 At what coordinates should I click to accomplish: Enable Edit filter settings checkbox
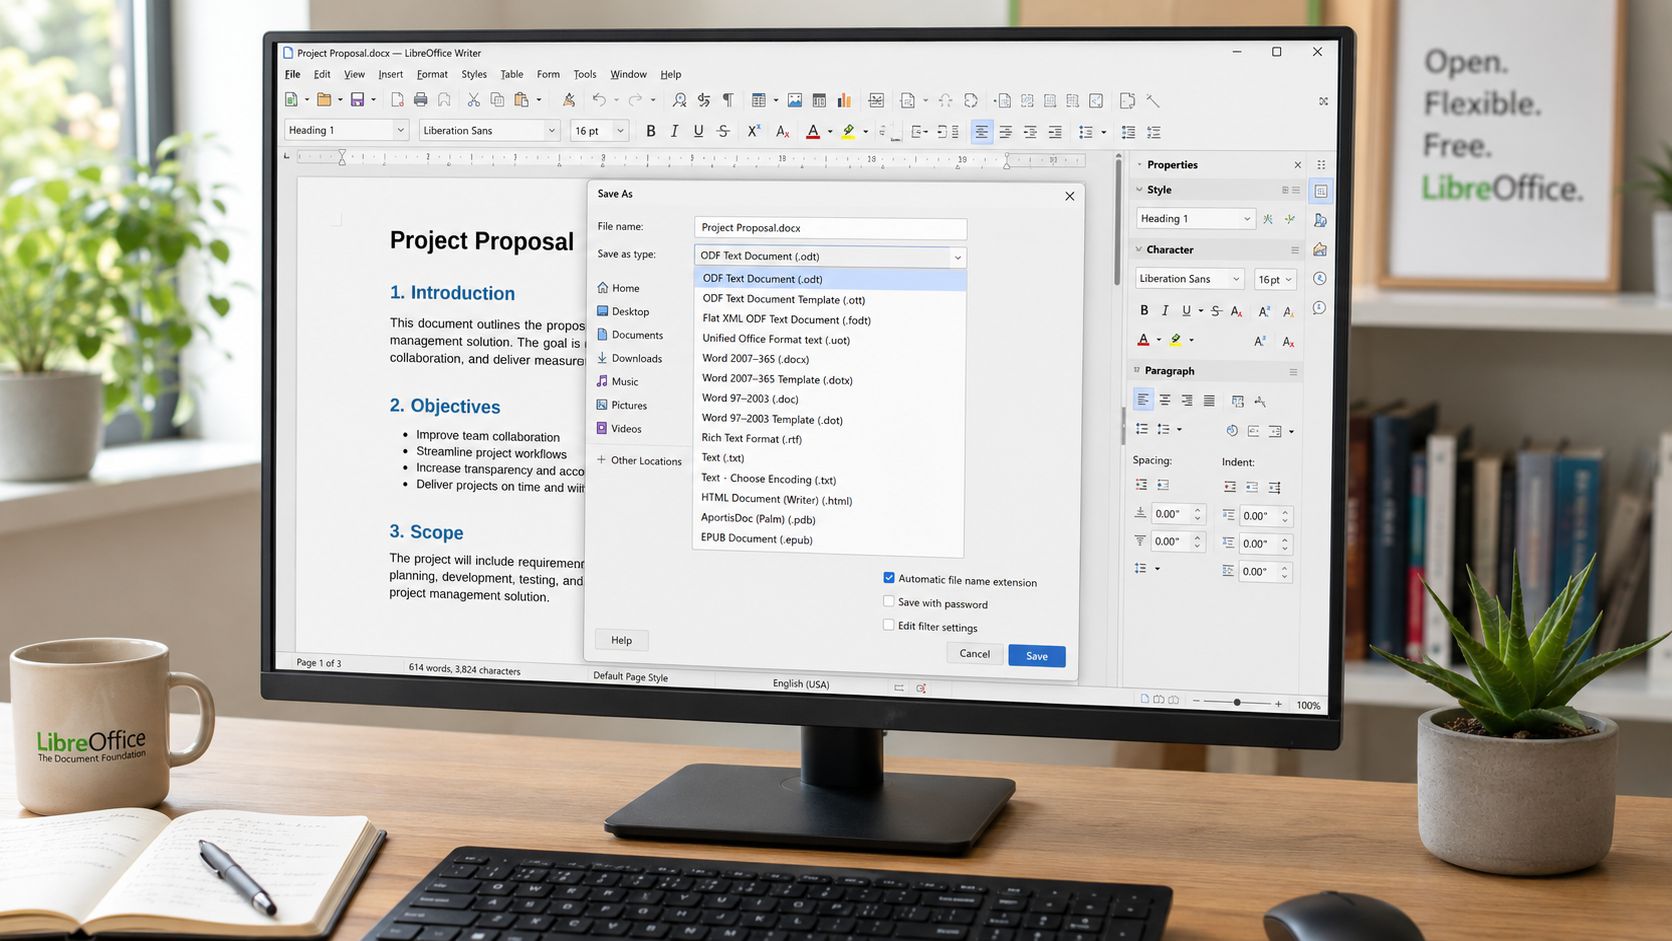point(888,625)
